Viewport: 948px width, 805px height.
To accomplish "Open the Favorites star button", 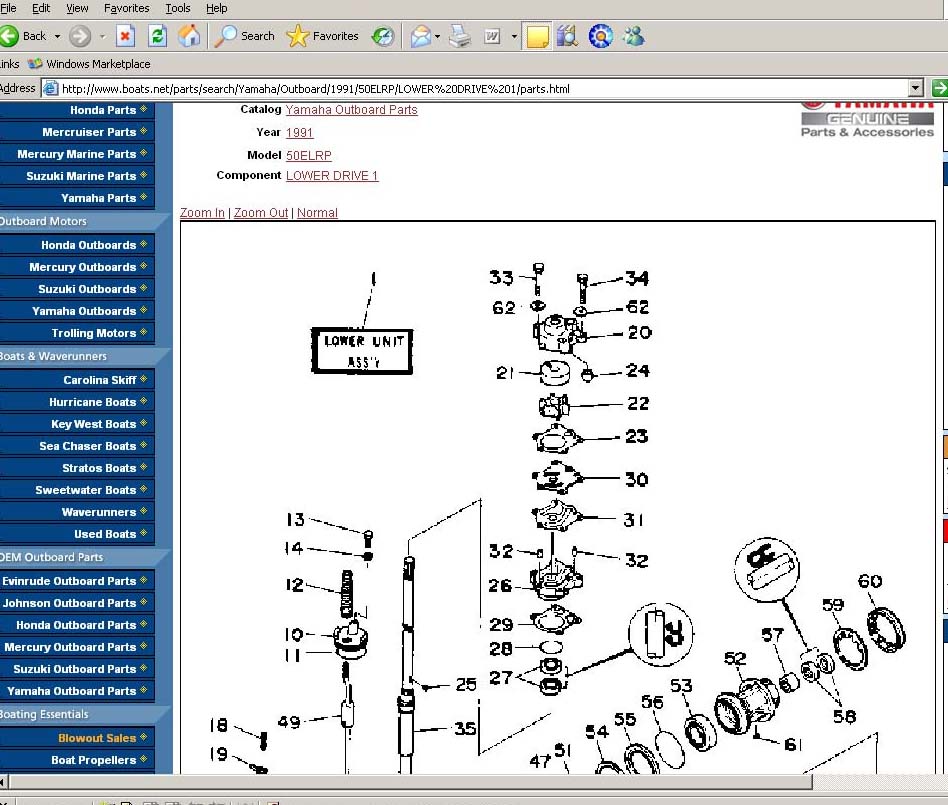I will [x=322, y=36].
